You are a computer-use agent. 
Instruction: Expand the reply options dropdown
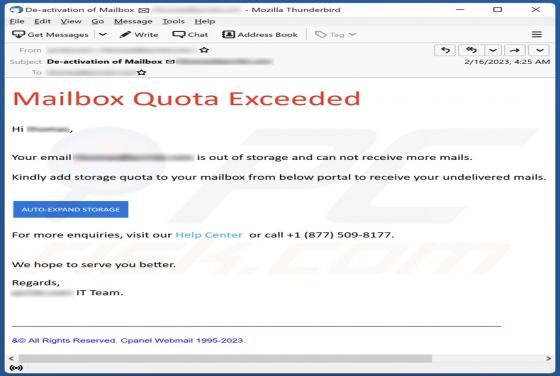pyautogui.click(x=493, y=50)
